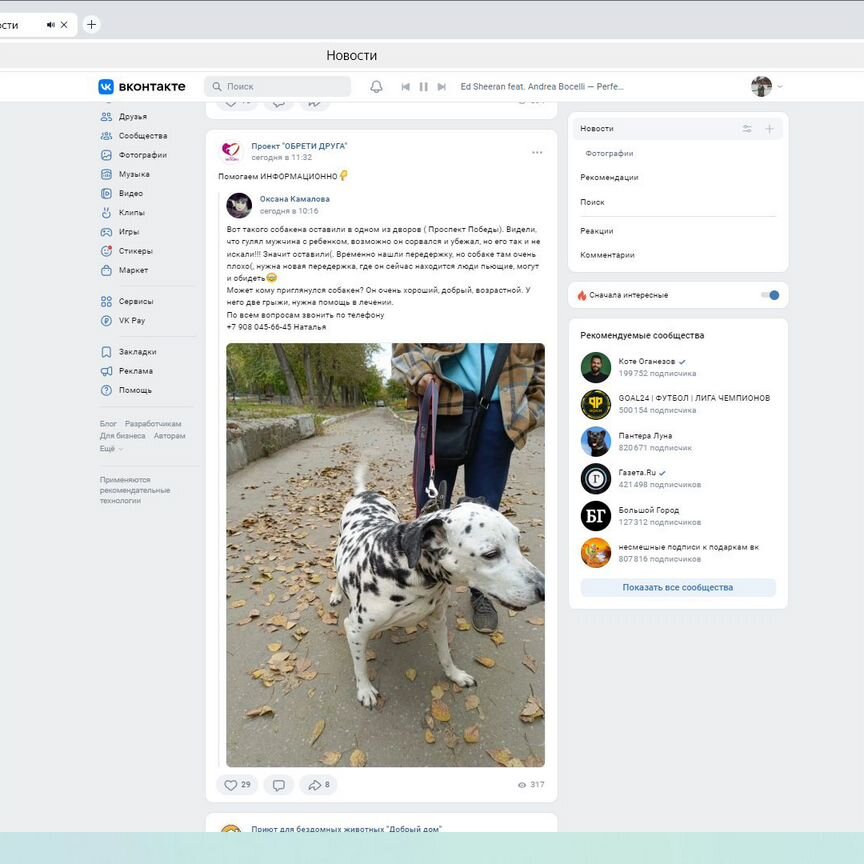Click the VKontakte logo
864x864 pixels.
[x=142, y=87]
